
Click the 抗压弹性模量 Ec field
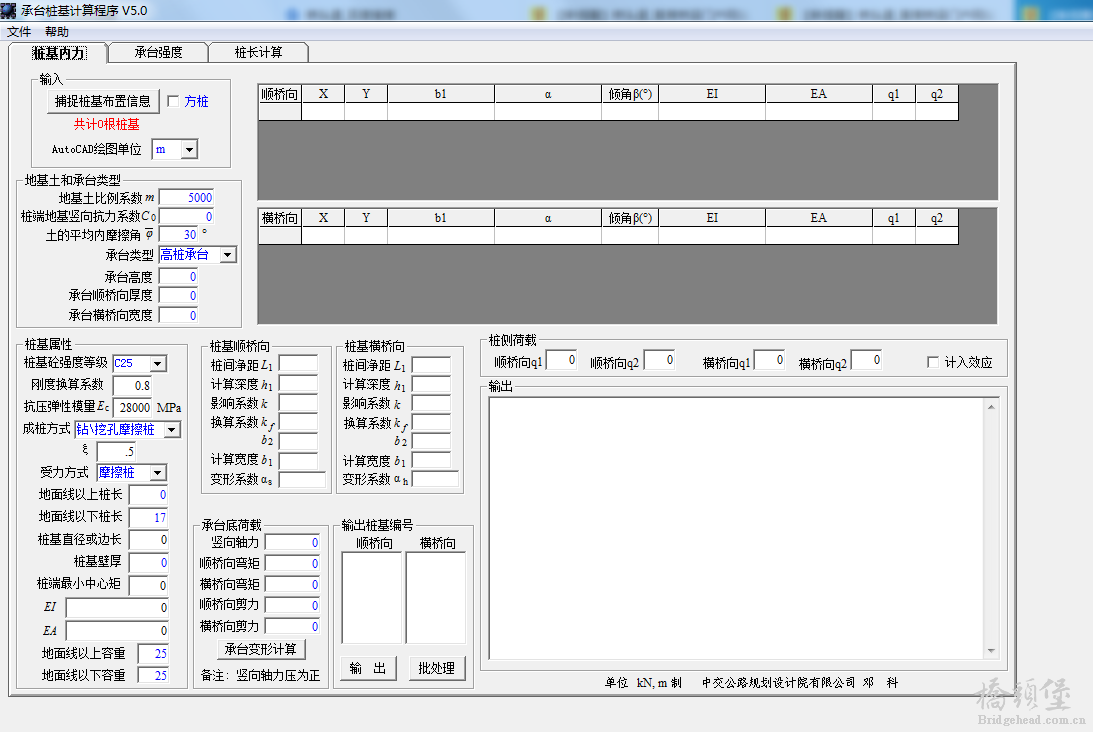coord(132,407)
